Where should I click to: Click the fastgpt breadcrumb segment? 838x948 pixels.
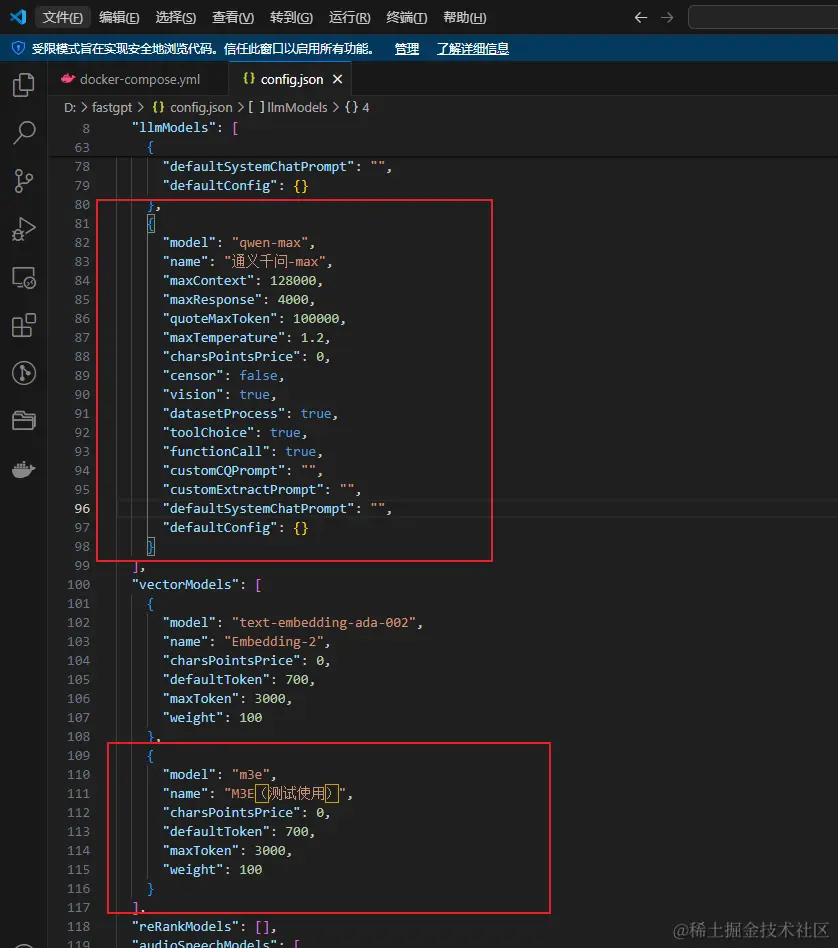click(x=112, y=108)
